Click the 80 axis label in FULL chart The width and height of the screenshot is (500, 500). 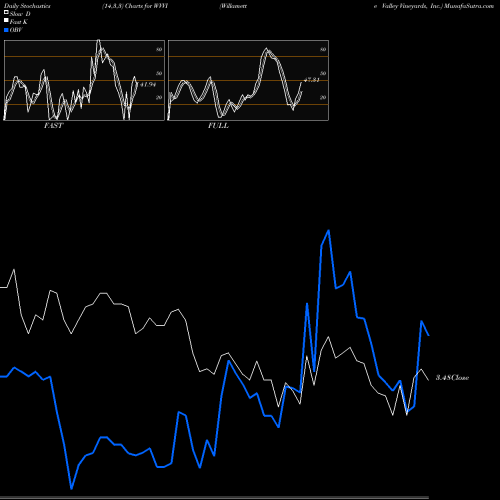tap(323, 49)
